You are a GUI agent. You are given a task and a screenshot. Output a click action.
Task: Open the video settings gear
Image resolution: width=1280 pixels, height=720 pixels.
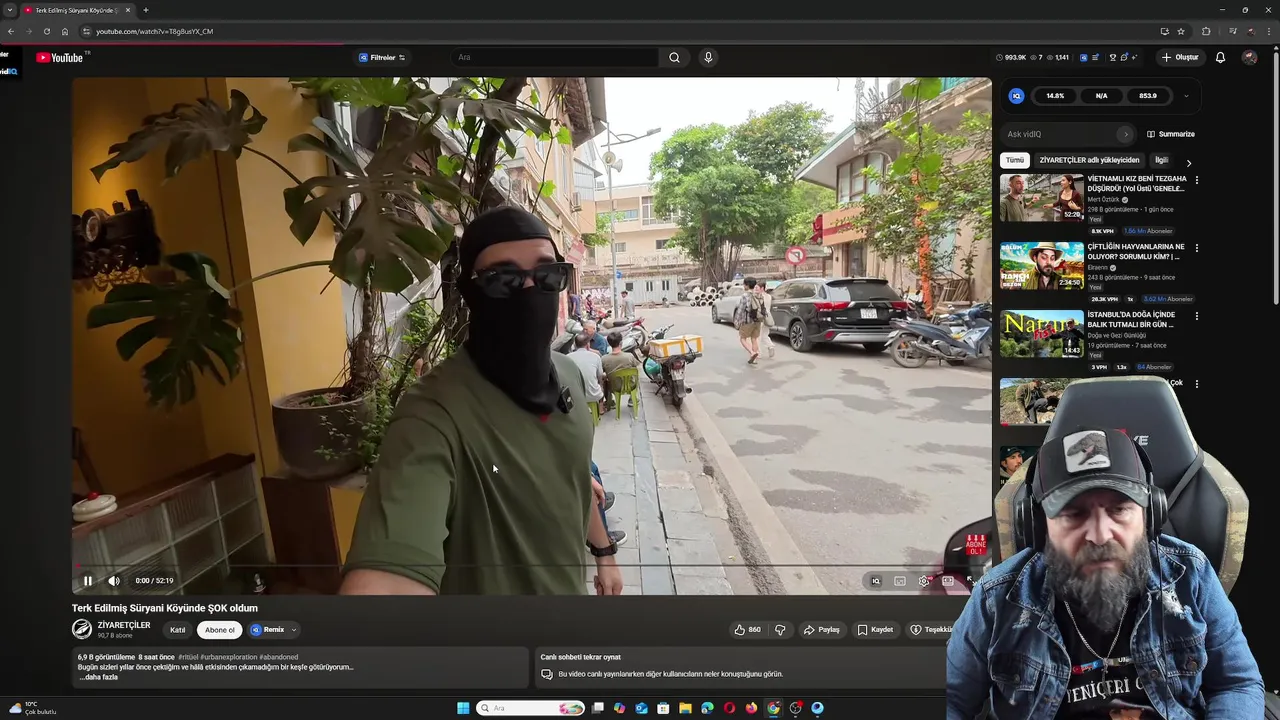coord(924,581)
